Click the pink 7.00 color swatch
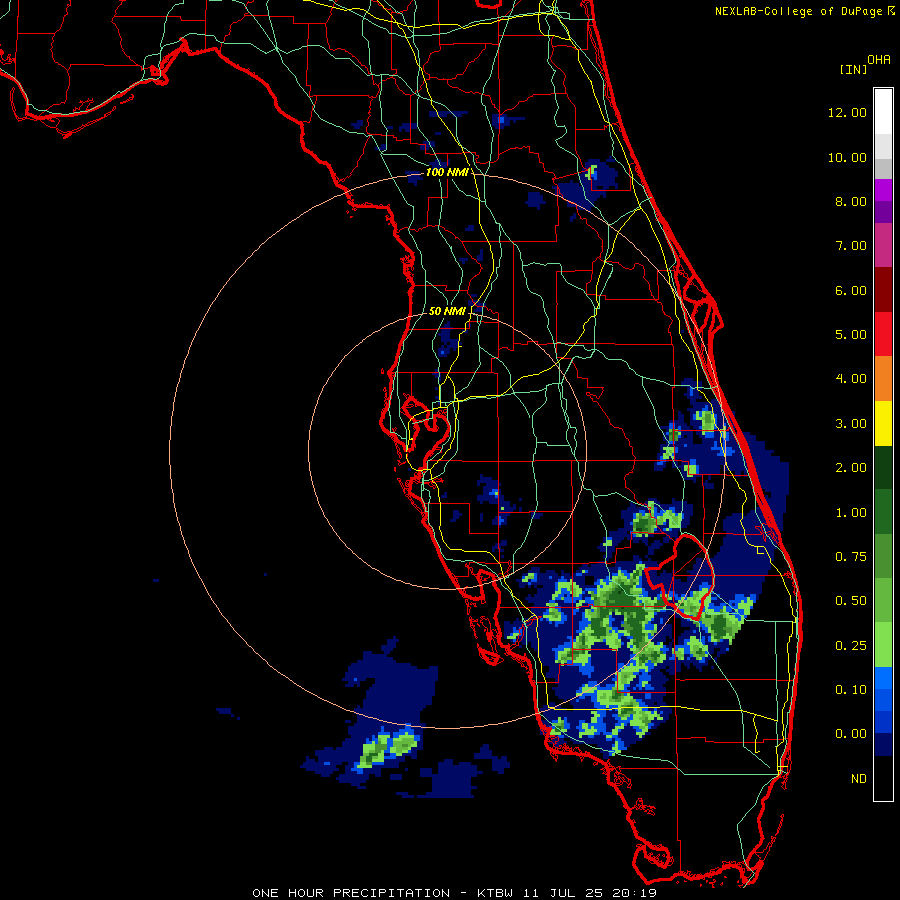This screenshot has width=900, height=900. pos(883,246)
